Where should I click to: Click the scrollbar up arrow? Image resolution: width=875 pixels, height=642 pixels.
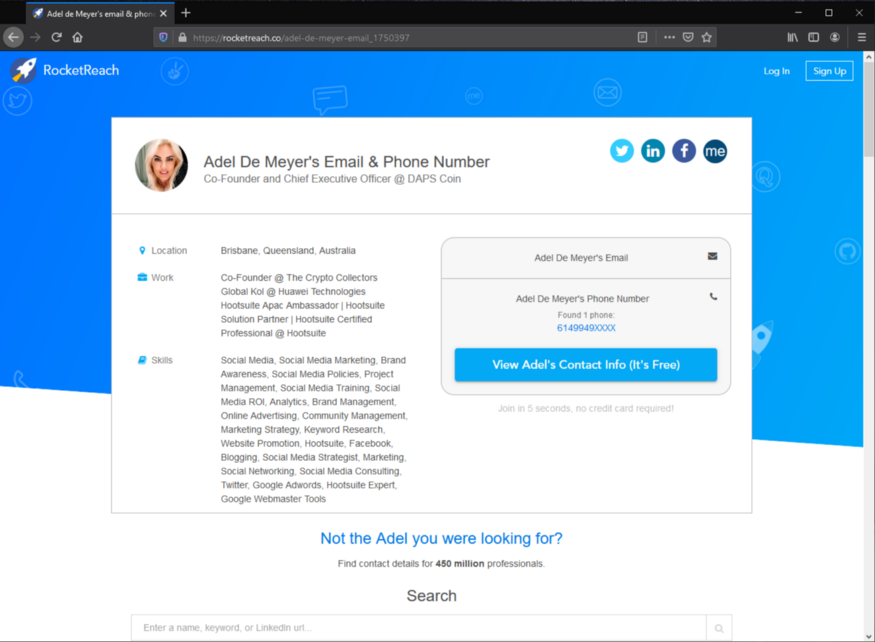click(869, 56)
